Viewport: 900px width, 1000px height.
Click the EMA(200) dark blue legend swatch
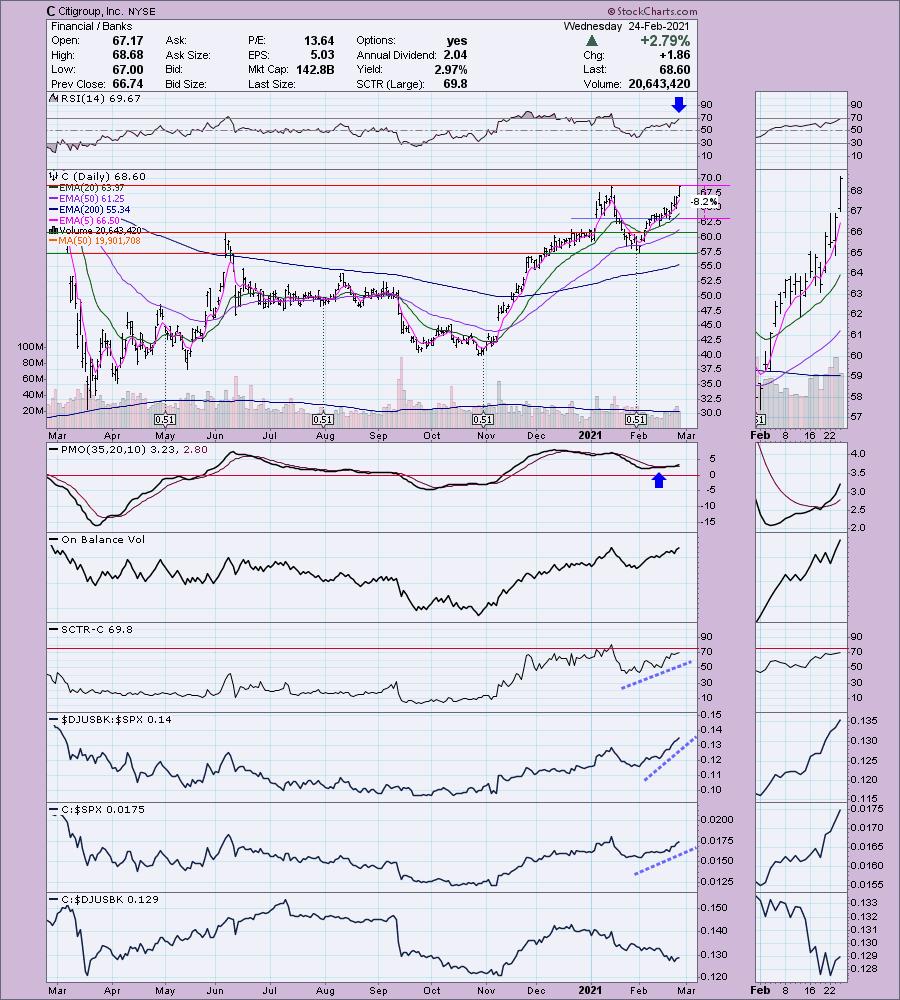pos(54,209)
